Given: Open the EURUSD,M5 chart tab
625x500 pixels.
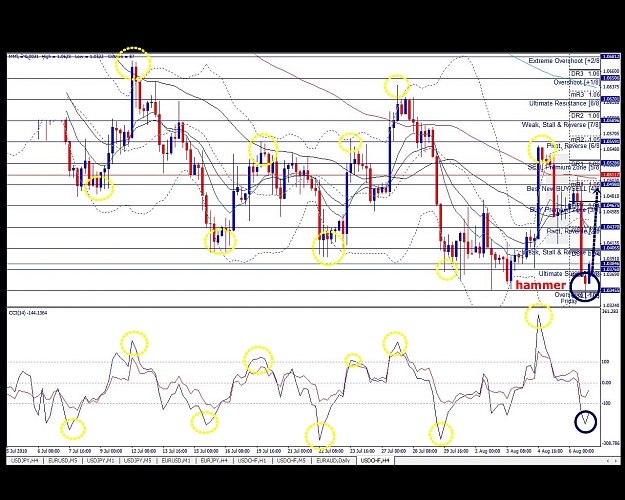Looking at the screenshot, I should click(x=63, y=461).
